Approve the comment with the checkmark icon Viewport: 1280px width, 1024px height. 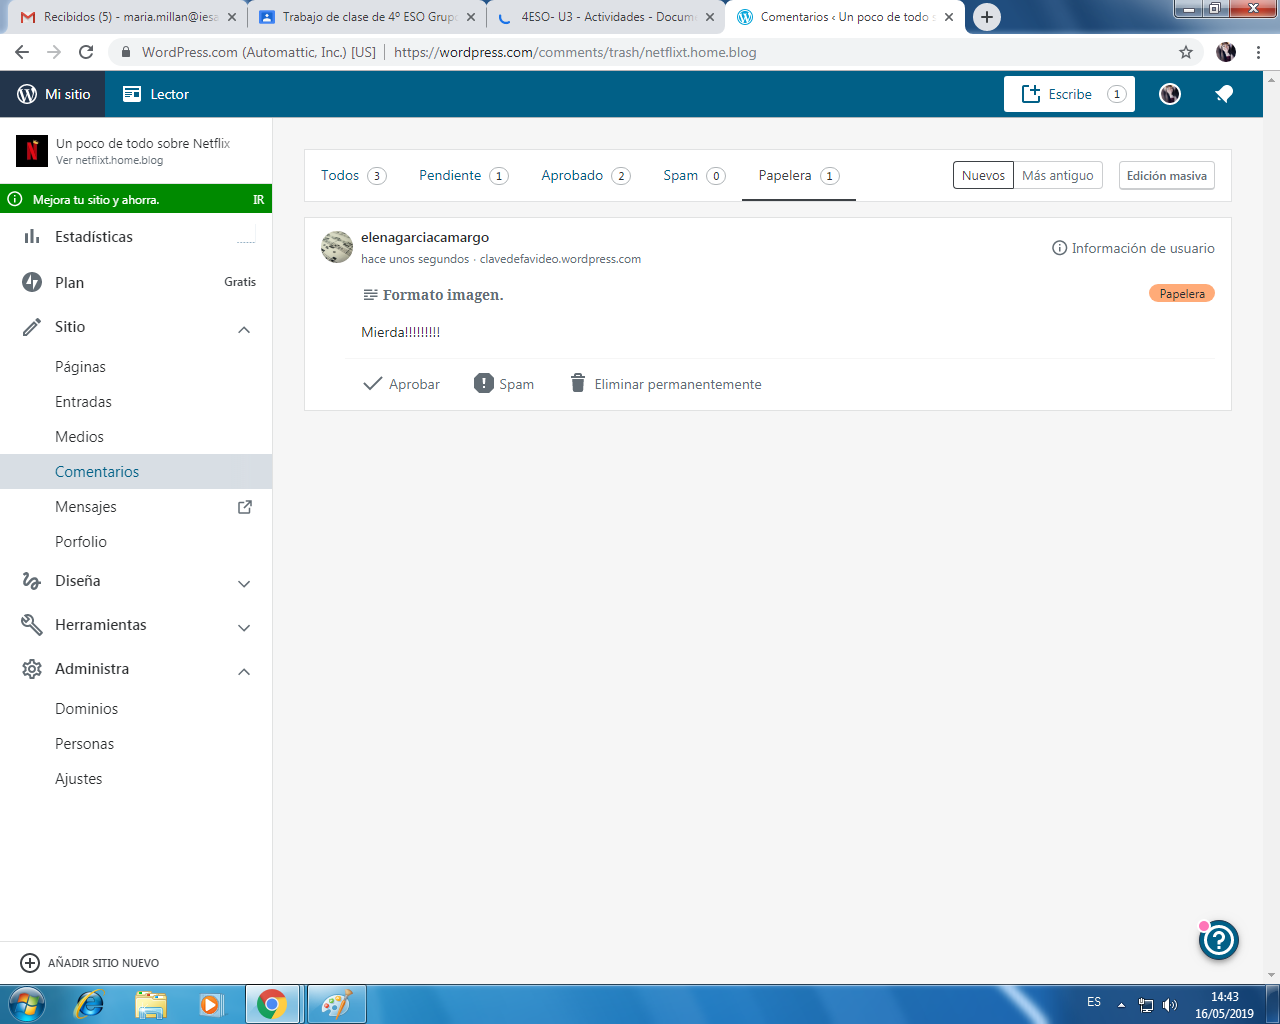pos(372,383)
